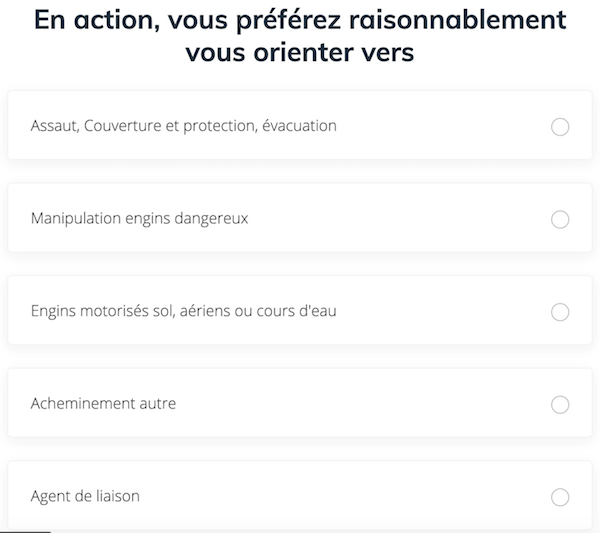The image size is (600, 533).
Task: Select the Manipulation engins dangereux radio button
Action: (x=560, y=219)
